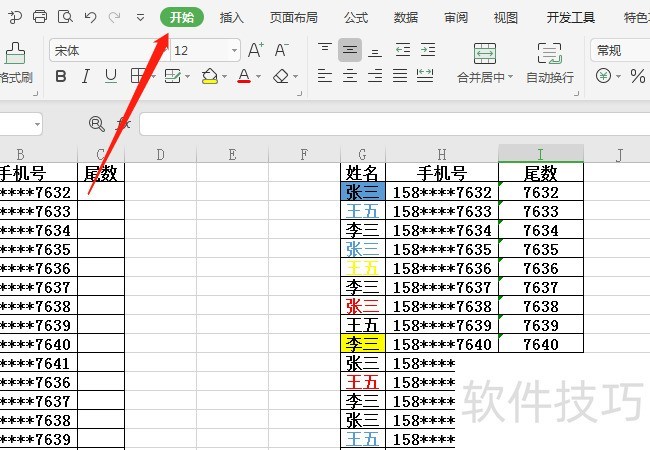This screenshot has height=450, width=650.
Task: Open number format 常规 dropdown
Action: coord(620,51)
